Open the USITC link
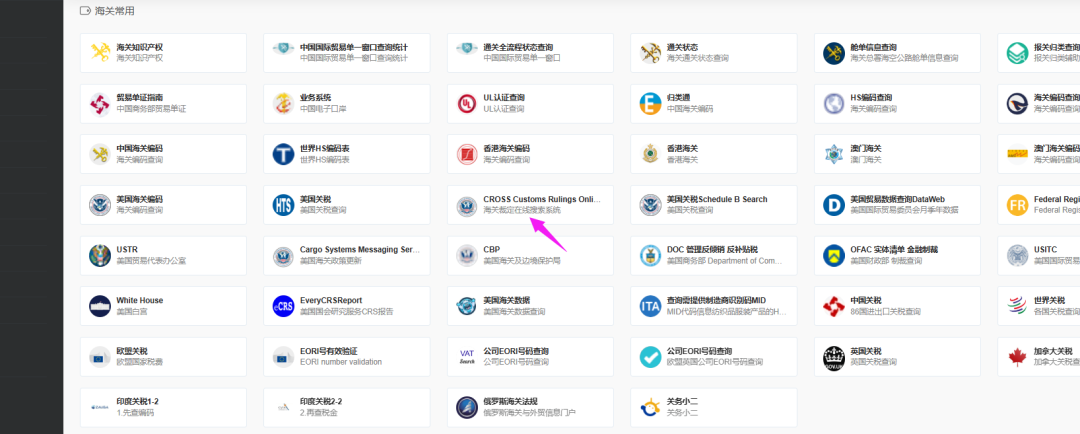The image size is (1080, 434). (x=1039, y=256)
